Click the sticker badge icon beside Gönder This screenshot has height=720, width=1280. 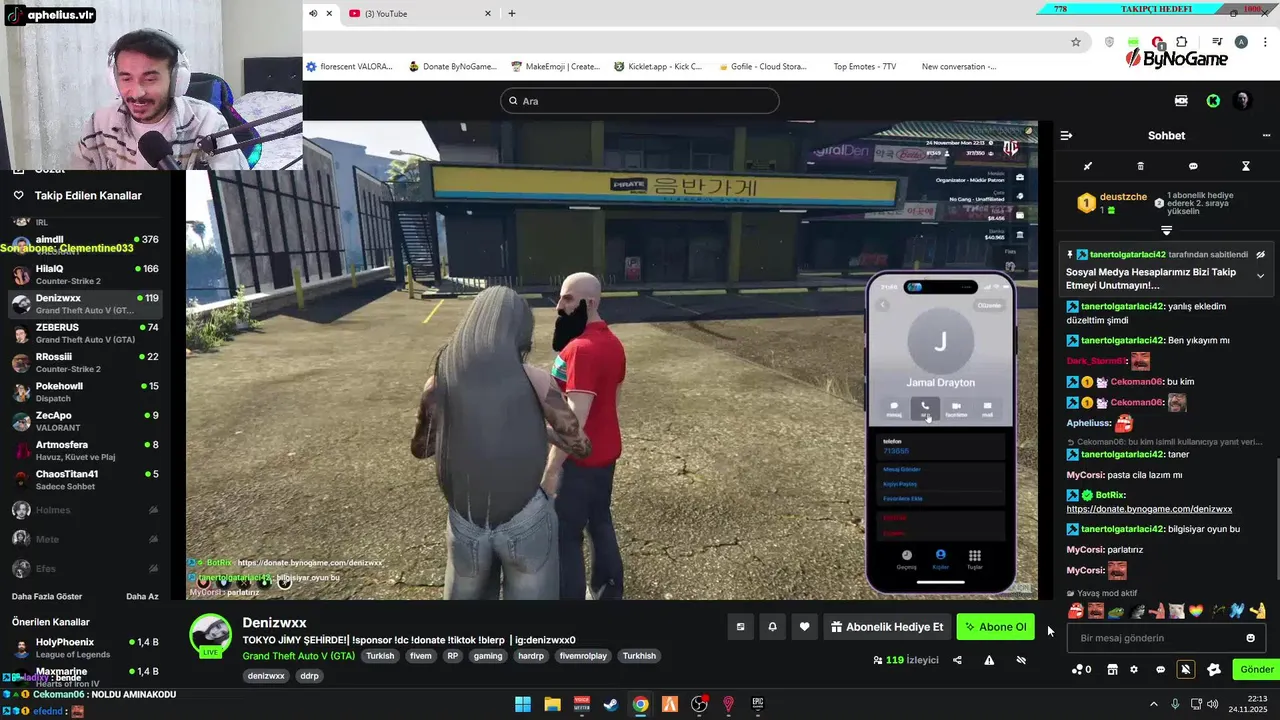click(x=1214, y=670)
